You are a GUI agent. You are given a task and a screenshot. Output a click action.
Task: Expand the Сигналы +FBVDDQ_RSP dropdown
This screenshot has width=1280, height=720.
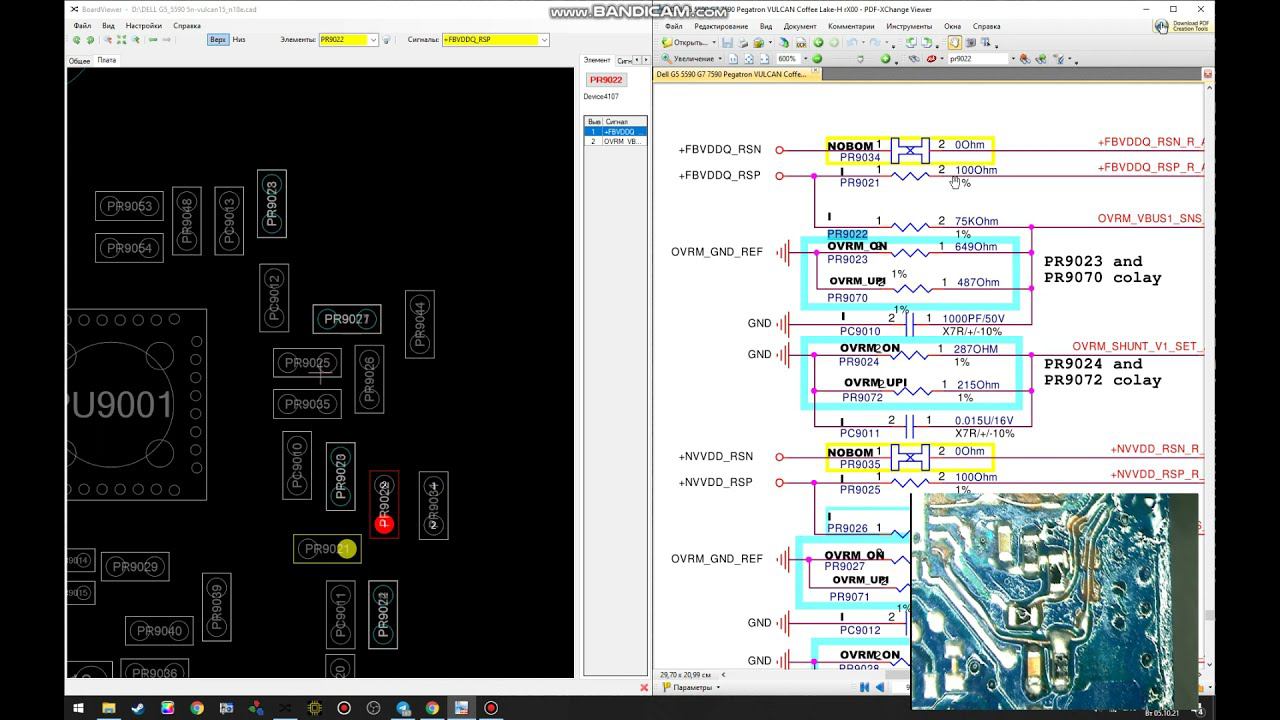coord(544,40)
